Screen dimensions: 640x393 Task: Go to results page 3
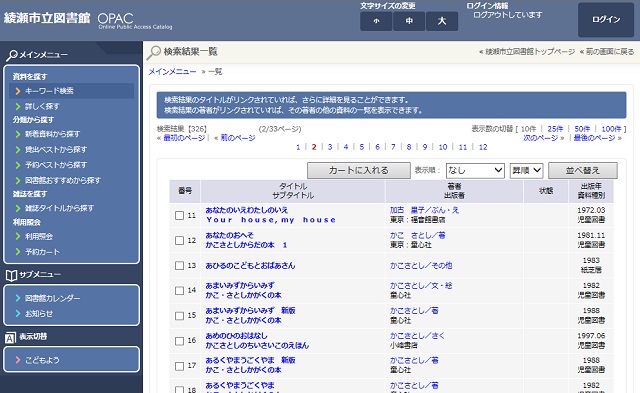pyautogui.click(x=330, y=147)
